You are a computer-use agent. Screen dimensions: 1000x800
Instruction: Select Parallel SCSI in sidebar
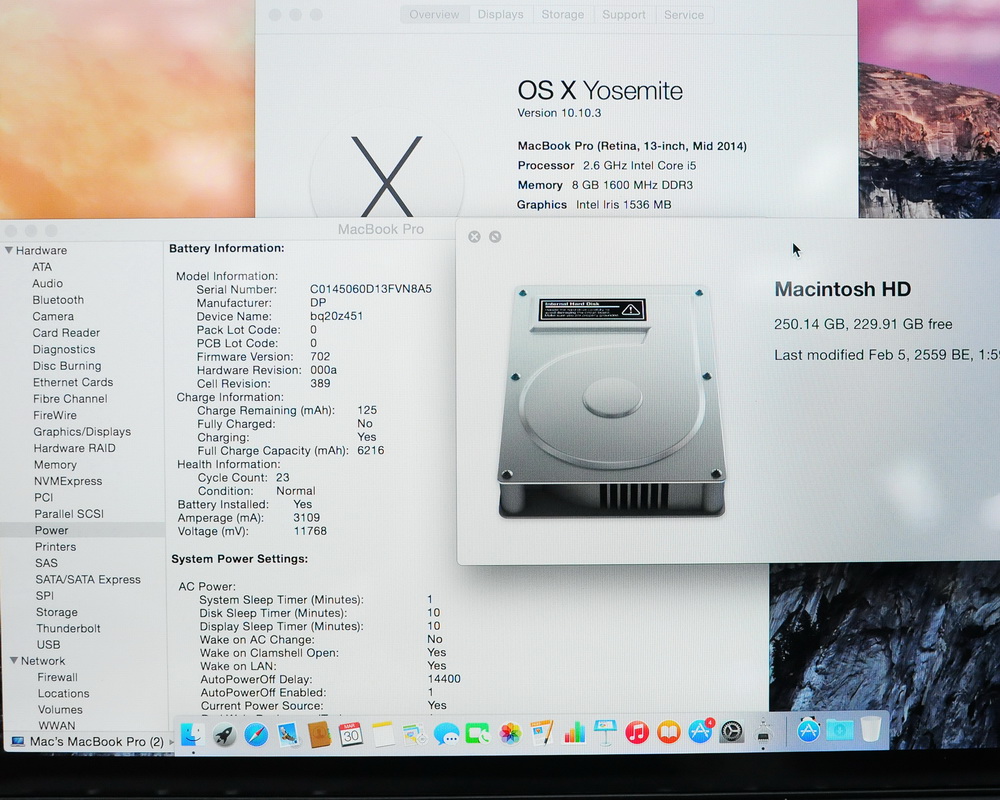click(x=69, y=514)
